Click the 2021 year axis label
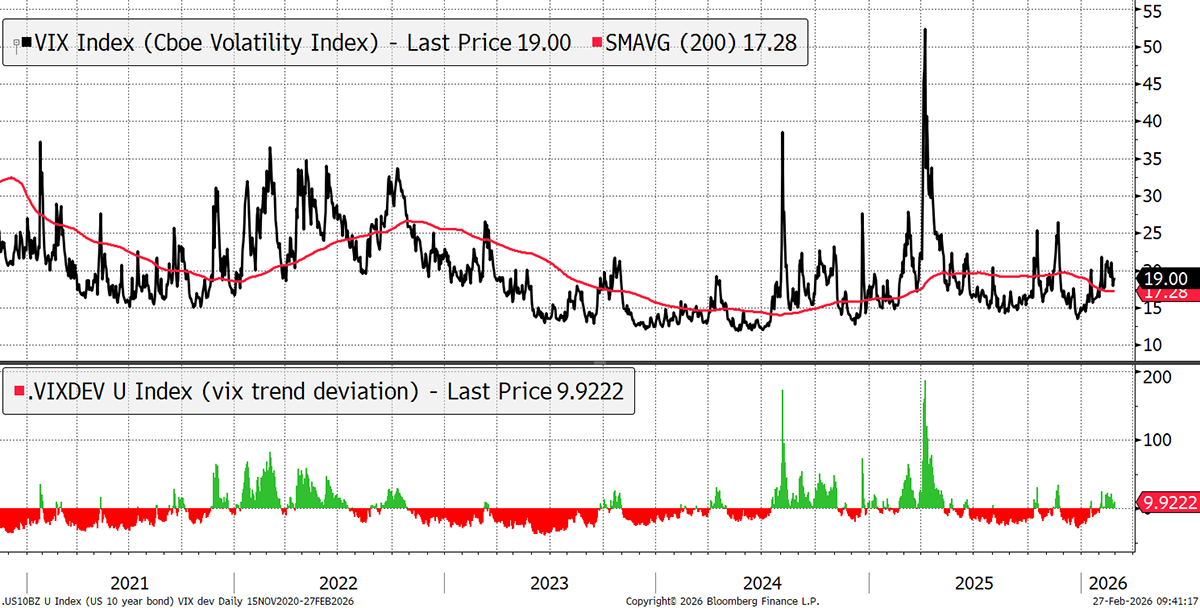 (x=129, y=583)
